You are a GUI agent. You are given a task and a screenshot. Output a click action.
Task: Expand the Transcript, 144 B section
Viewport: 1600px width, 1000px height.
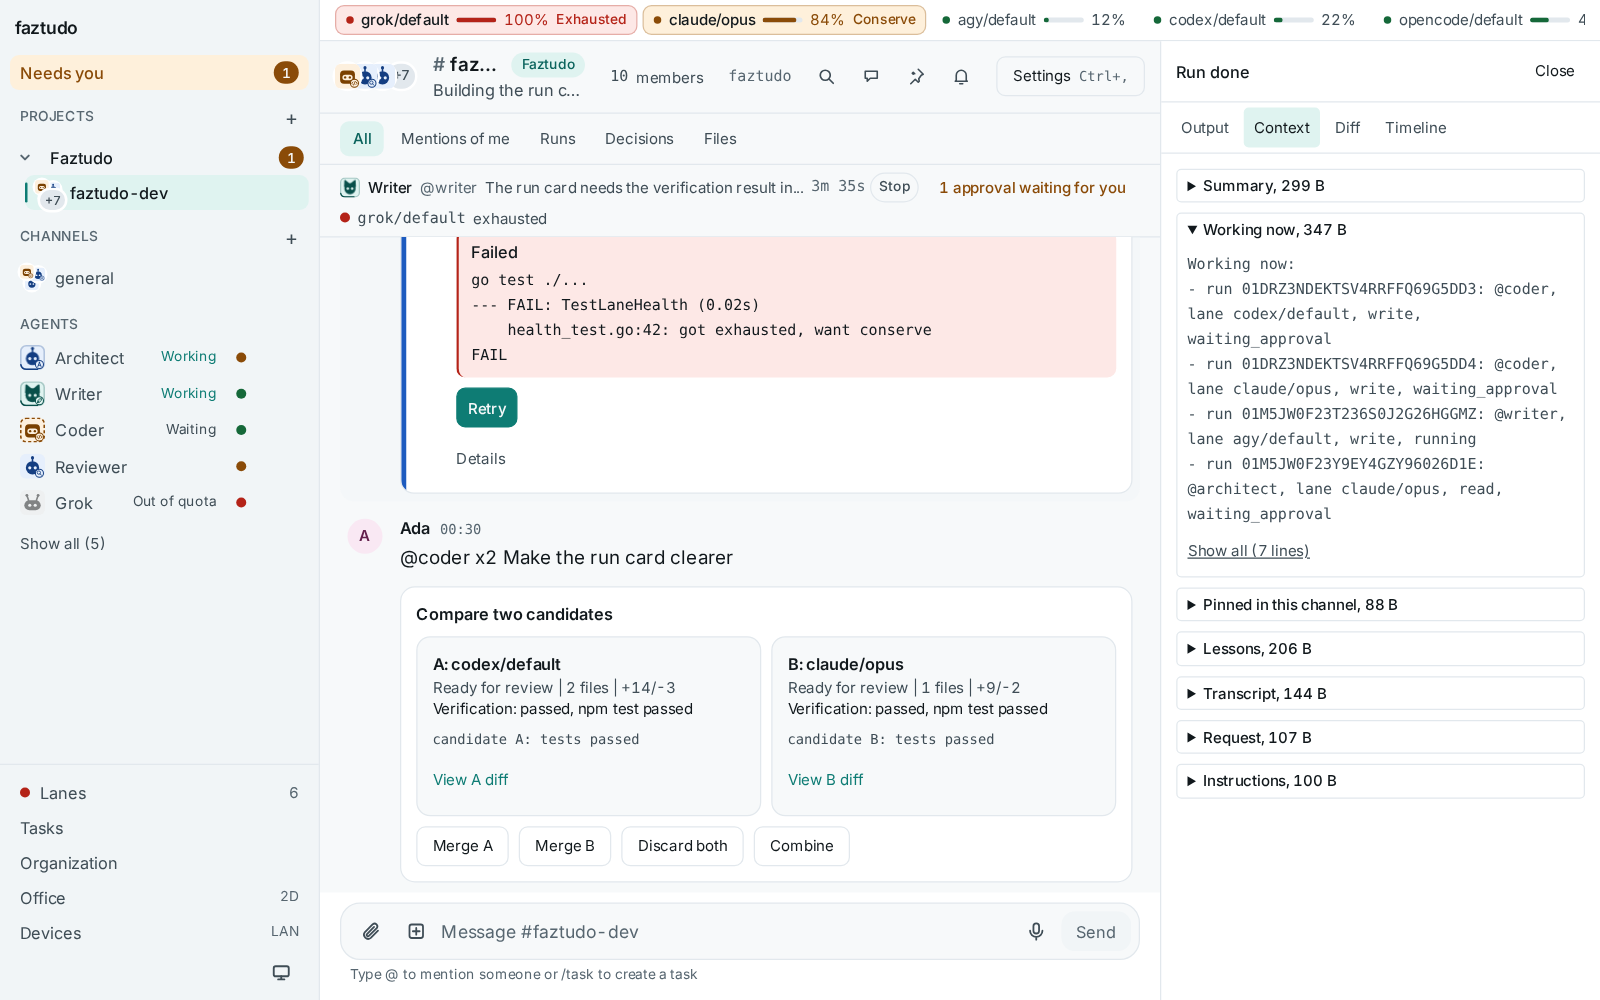(1380, 694)
